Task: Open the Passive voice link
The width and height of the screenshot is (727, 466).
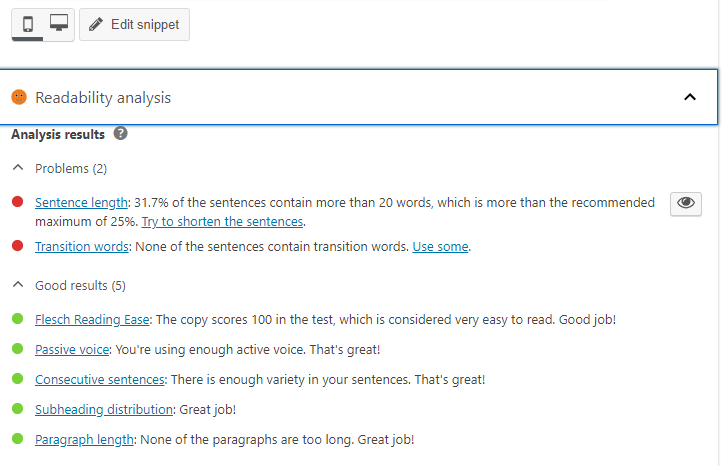Action: point(72,350)
